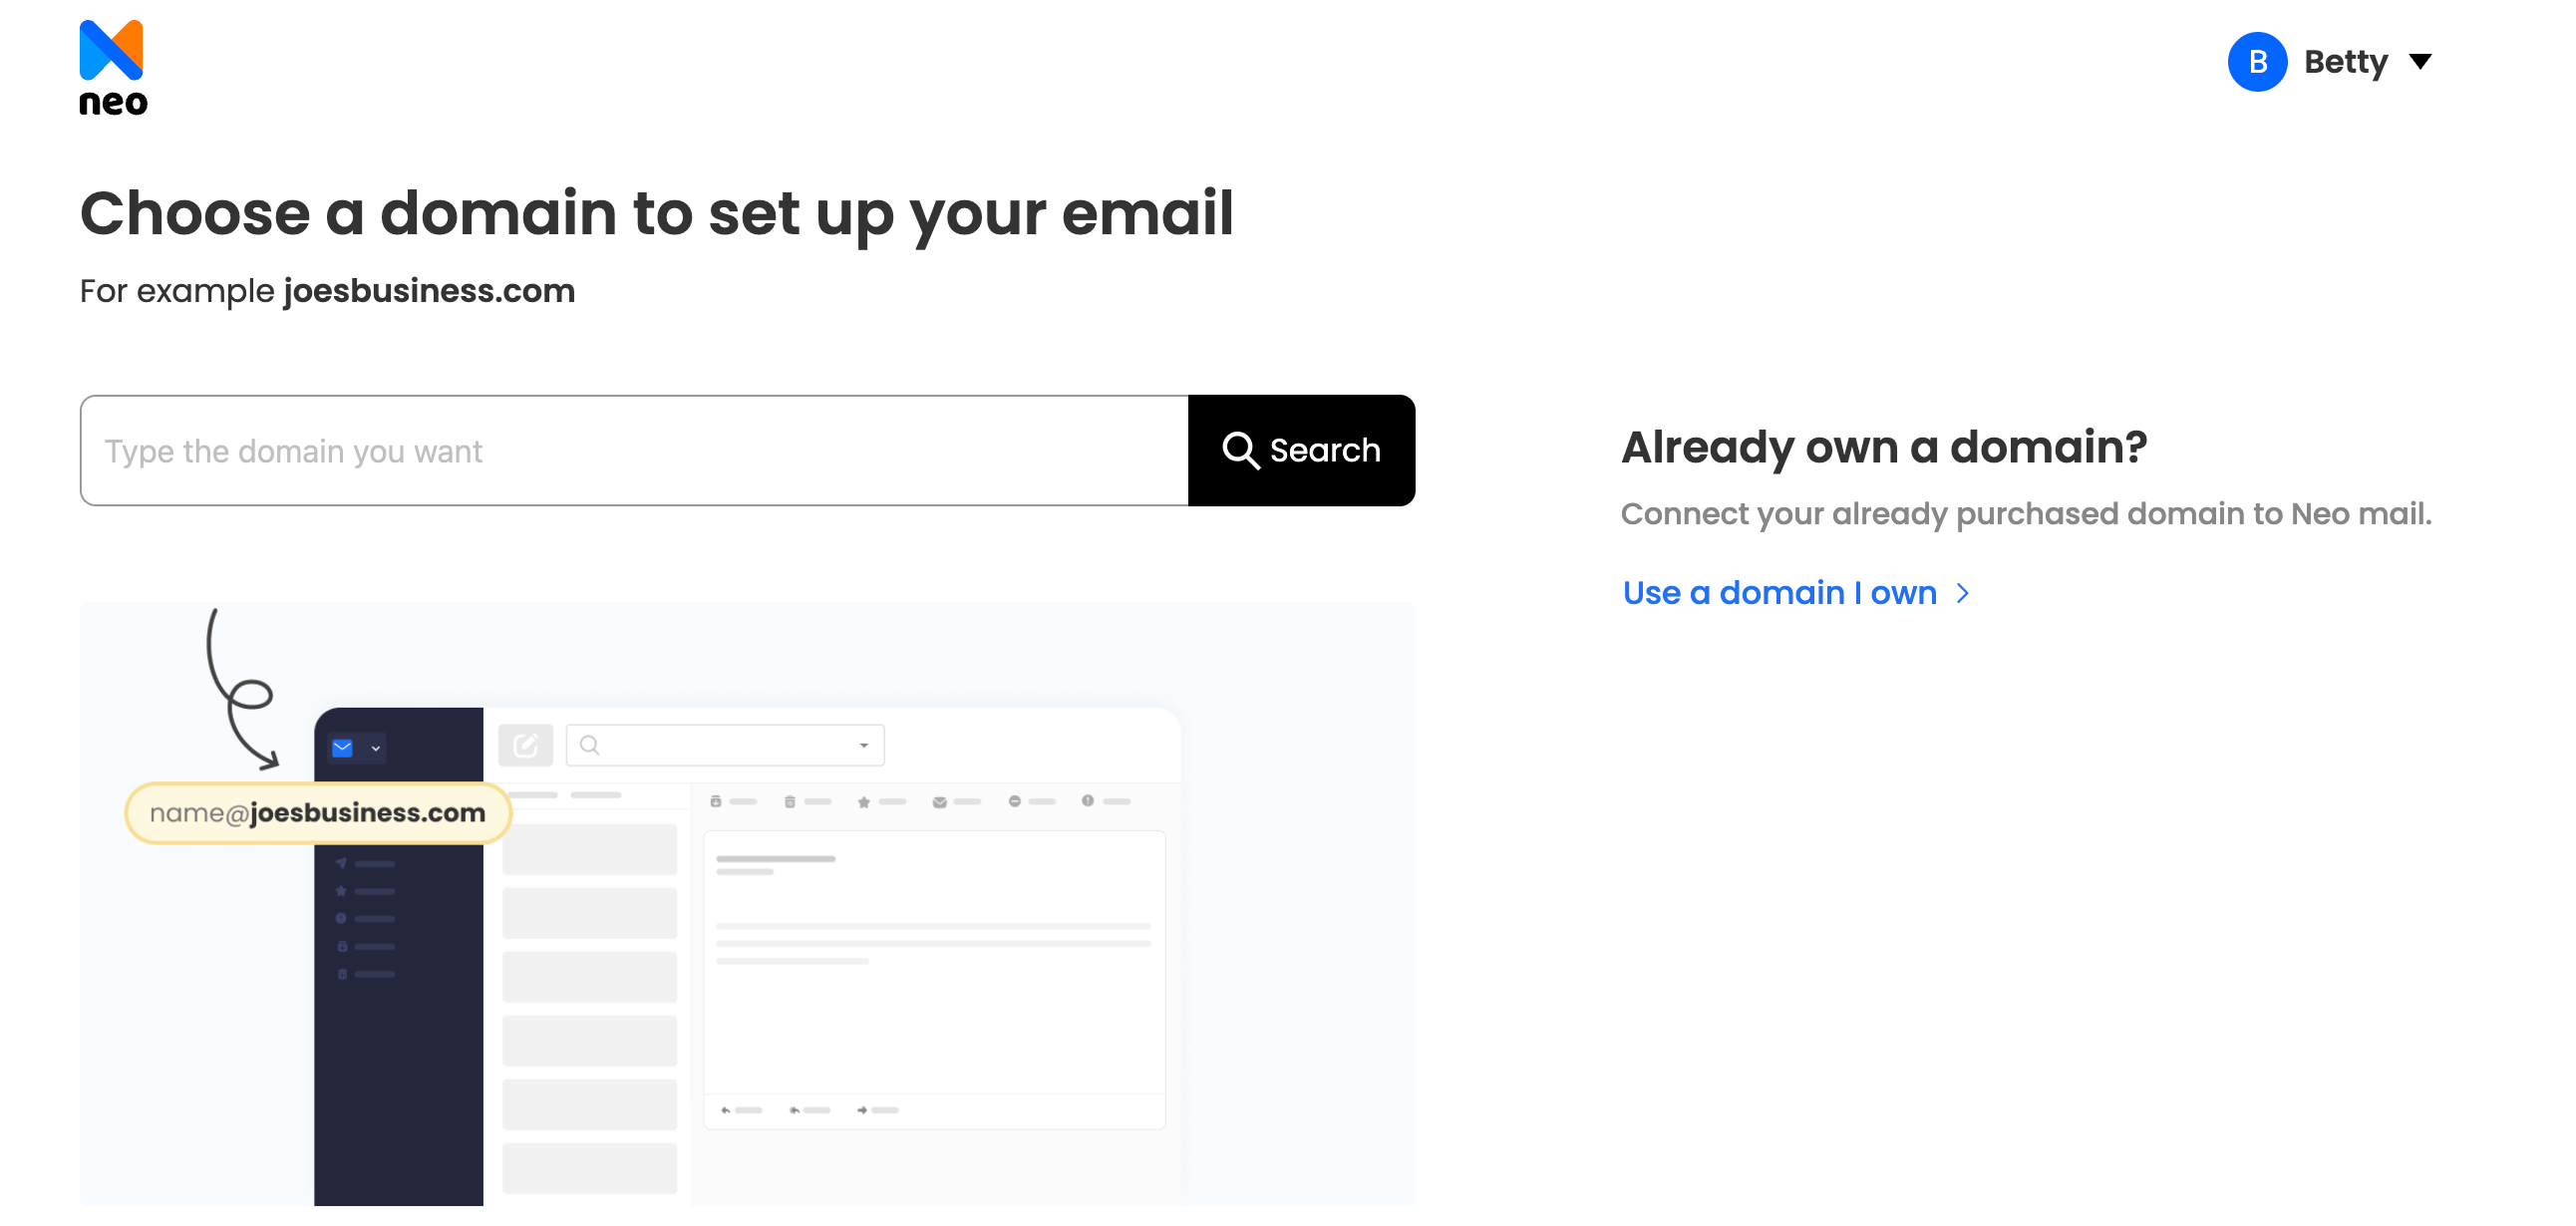Image resolution: width=2576 pixels, height=1226 pixels.
Task: Click the compose pencil icon in mockup
Action: [525, 745]
